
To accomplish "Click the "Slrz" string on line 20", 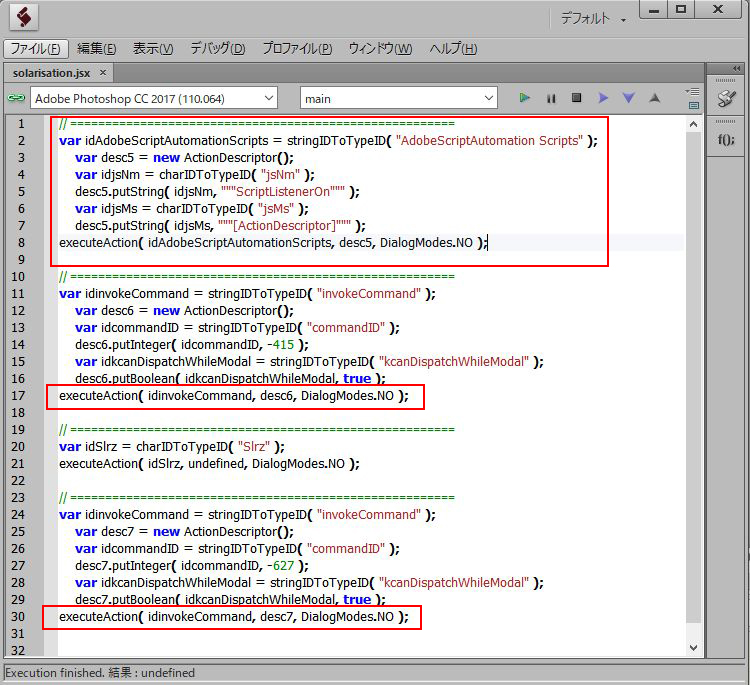I will [254, 447].
